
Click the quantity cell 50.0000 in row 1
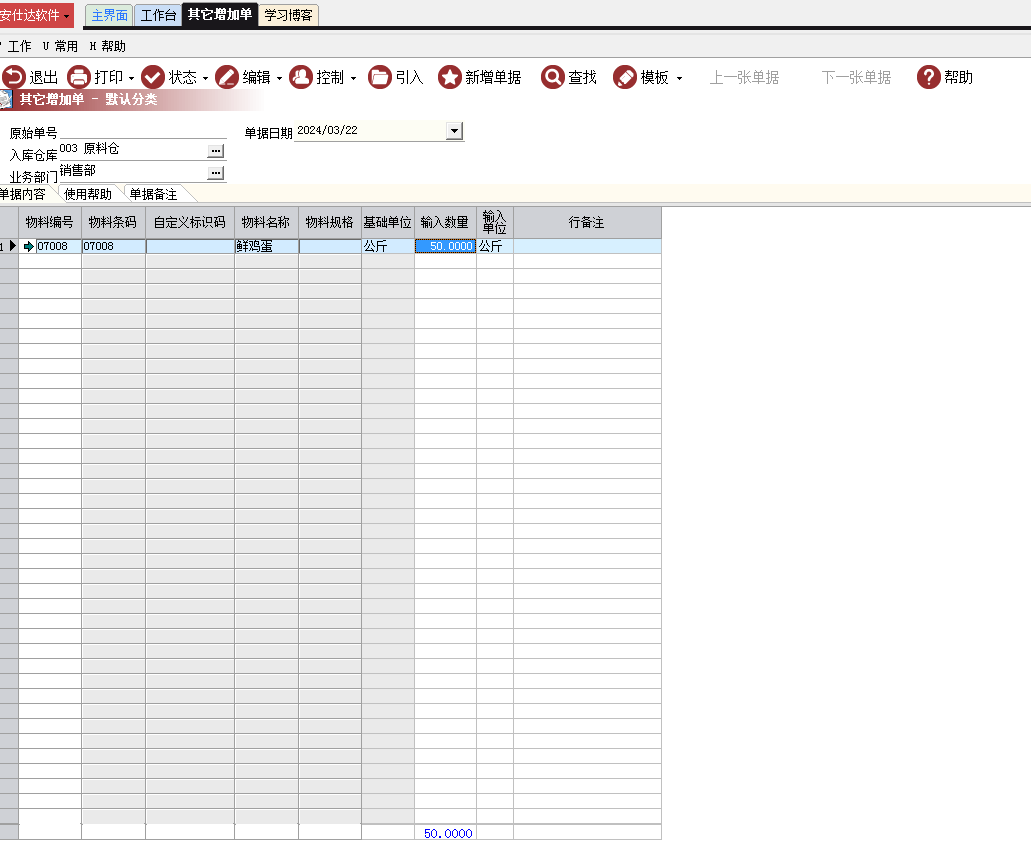[x=444, y=247]
